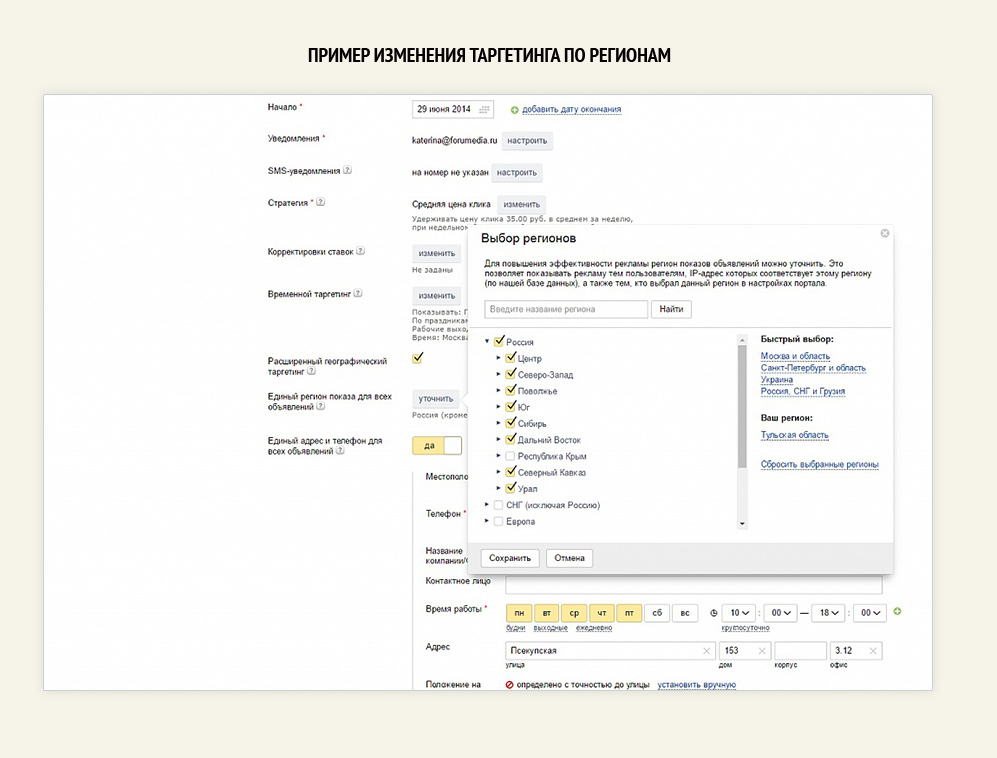Open help icon next to Единый регион показа
The width and height of the screenshot is (997, 758).
(320, 406)
